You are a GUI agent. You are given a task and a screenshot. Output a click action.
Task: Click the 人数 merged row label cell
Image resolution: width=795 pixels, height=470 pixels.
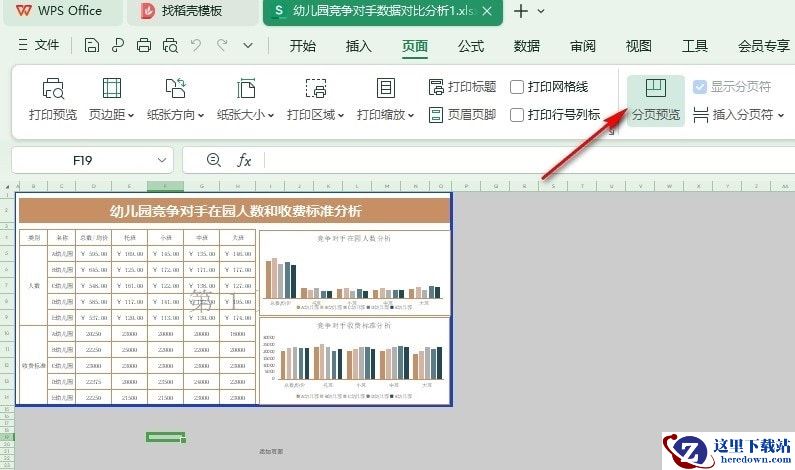(33, 285)
